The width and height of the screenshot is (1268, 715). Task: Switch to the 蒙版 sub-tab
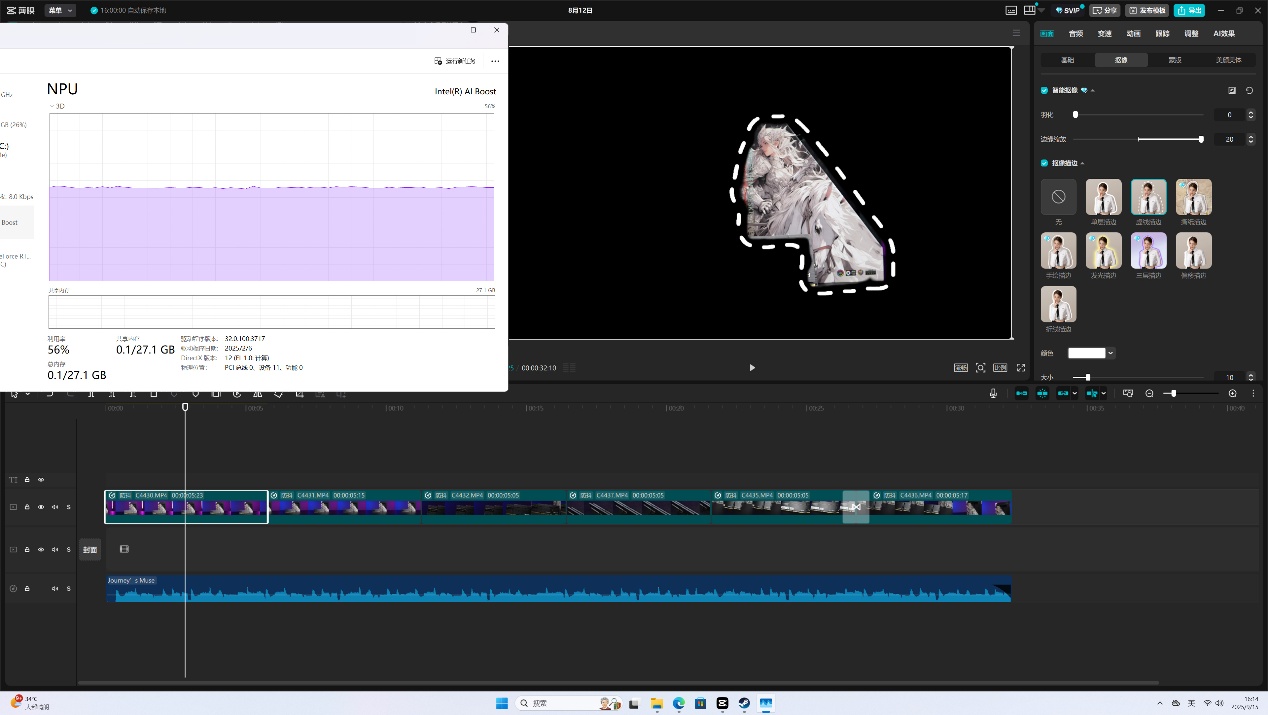point(1175,60)
